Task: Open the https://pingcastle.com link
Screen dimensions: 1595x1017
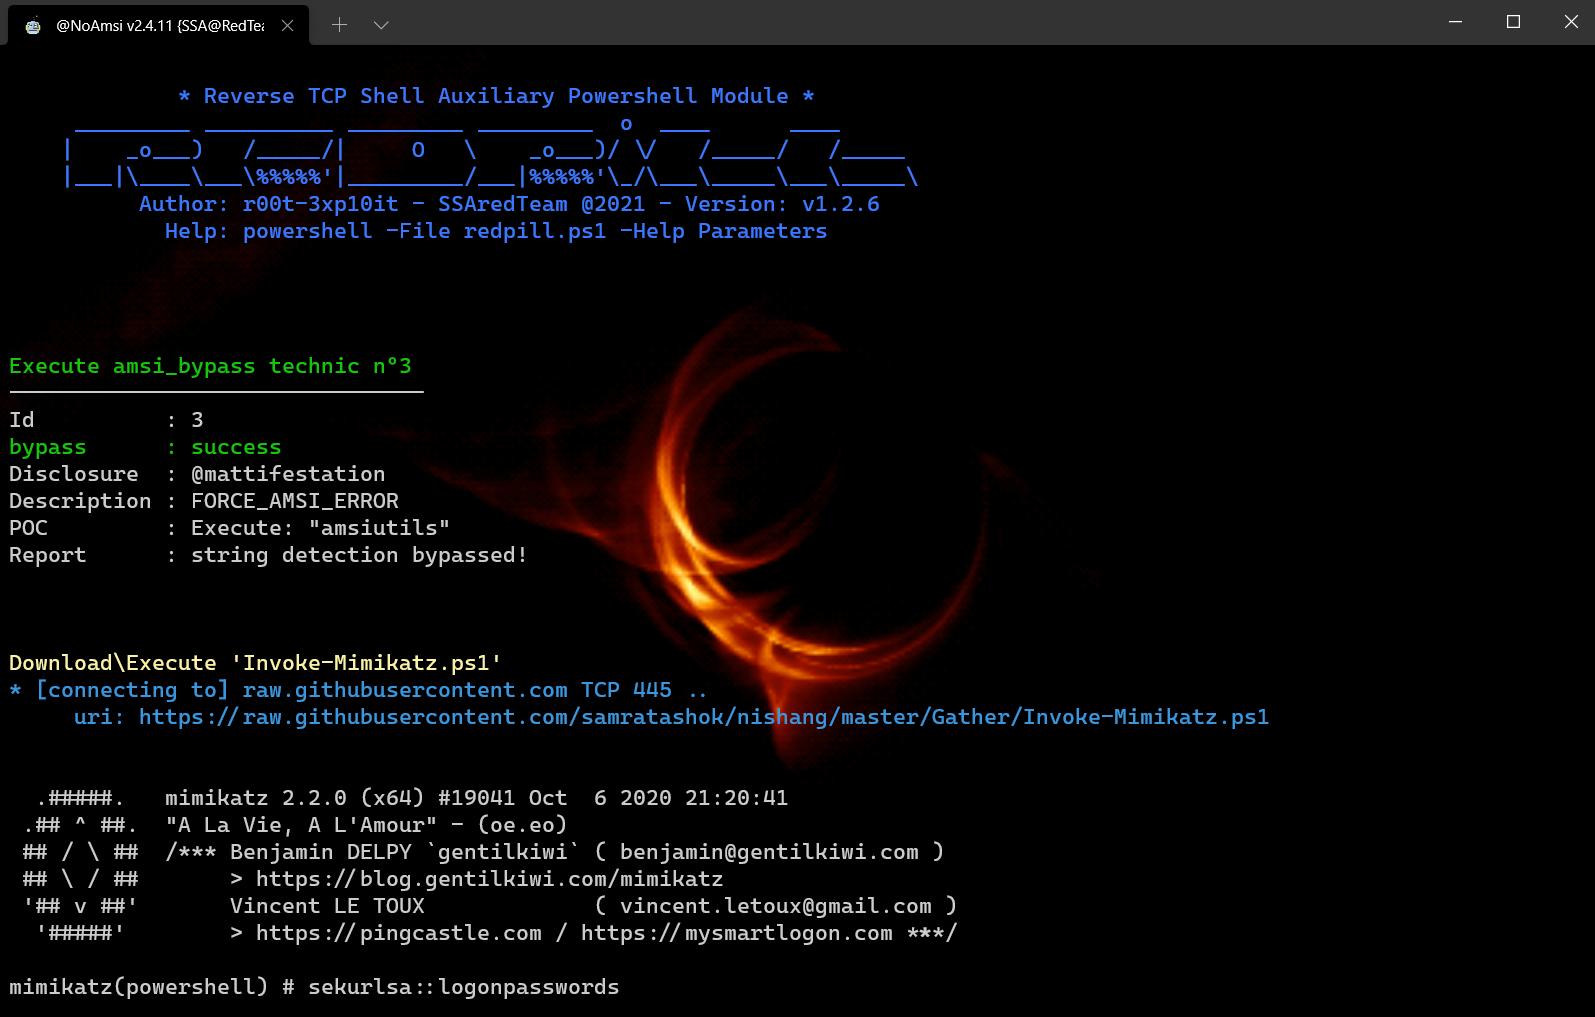Action: (x=399, y=933)
